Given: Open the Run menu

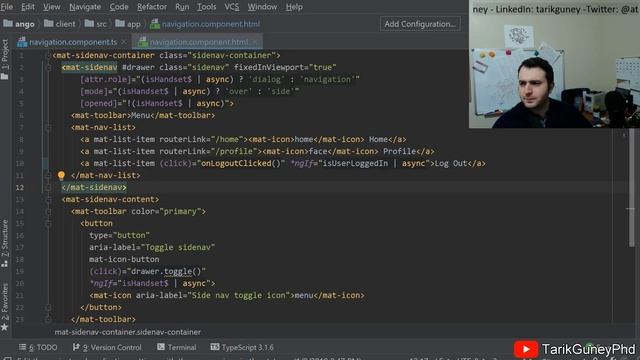Looking at the screenshot, I should (x=182, y=7).
